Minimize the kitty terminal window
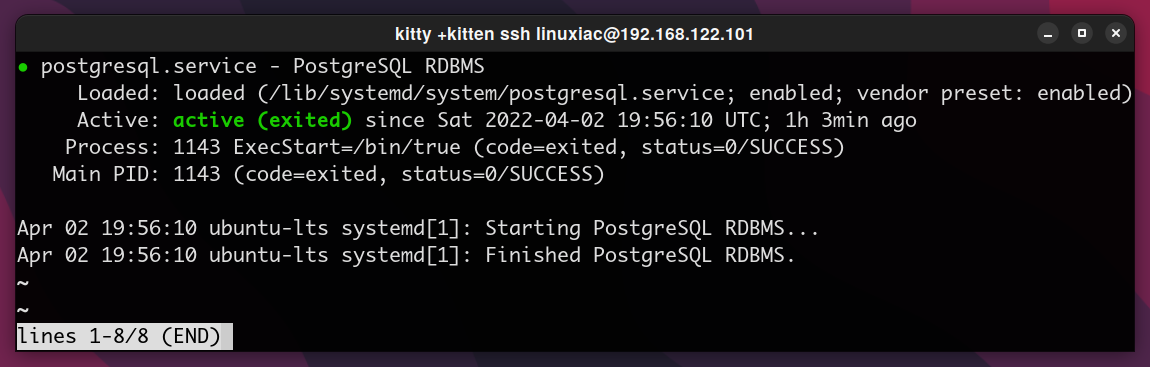 coord(1049,34)
